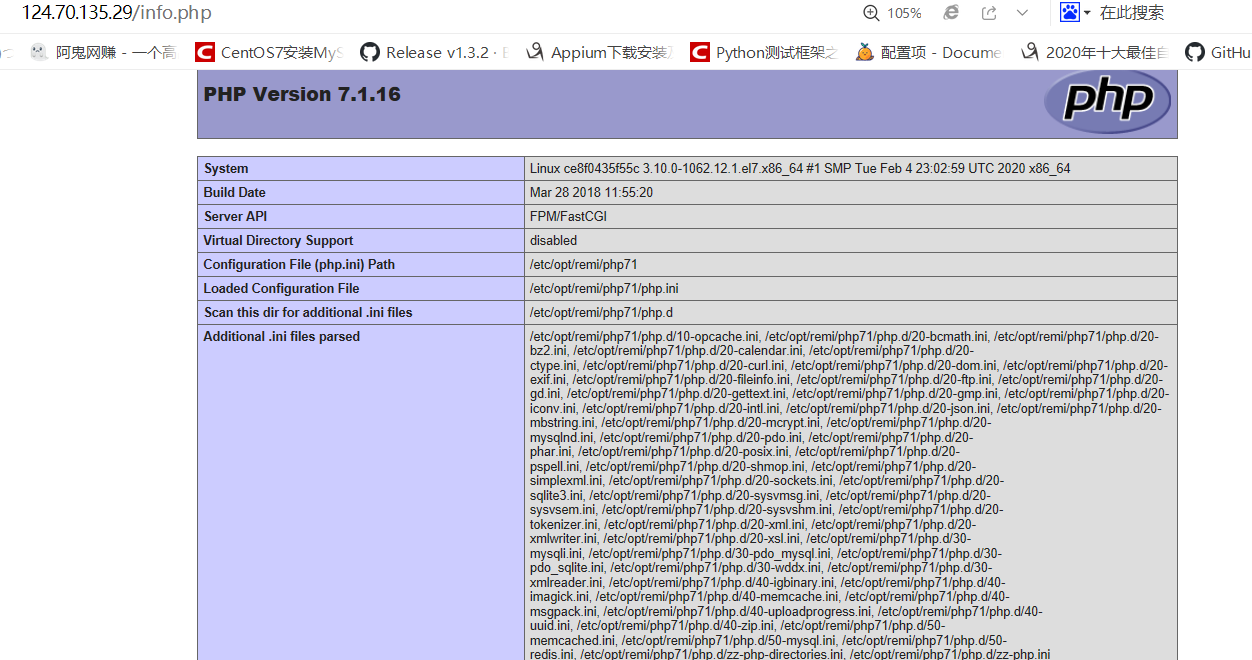The width and height of the screenshot is (1252, 660).
Task: Click the address bar URL 124.70.135.29/info.php
Action: click(x=117, y=13)
